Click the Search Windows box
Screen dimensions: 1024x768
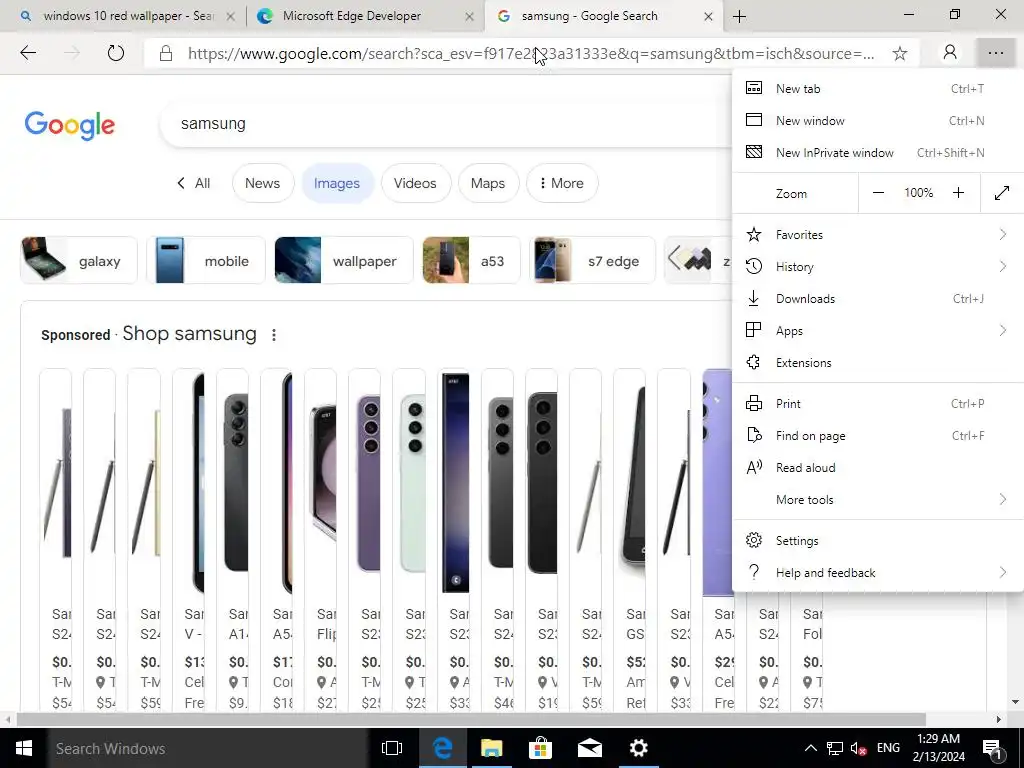coord(208,748)
